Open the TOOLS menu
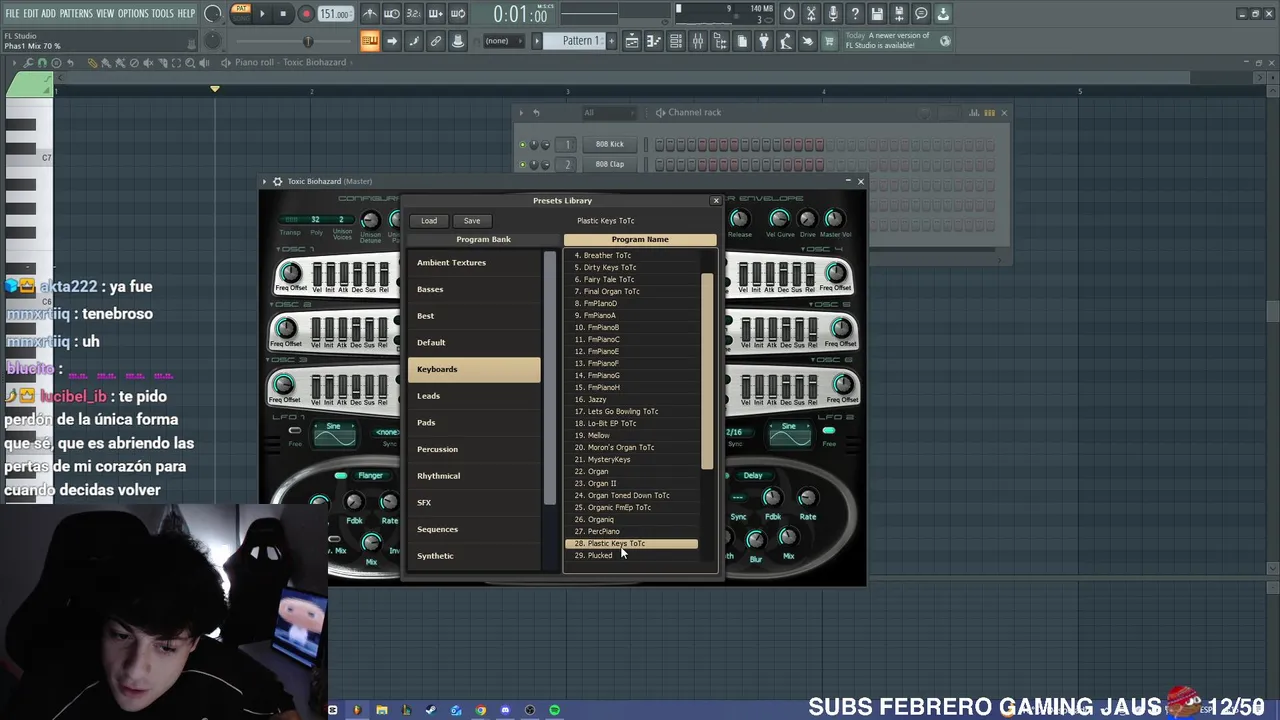Viewport: 1280px width, 720px height. (x=162, y=14)
